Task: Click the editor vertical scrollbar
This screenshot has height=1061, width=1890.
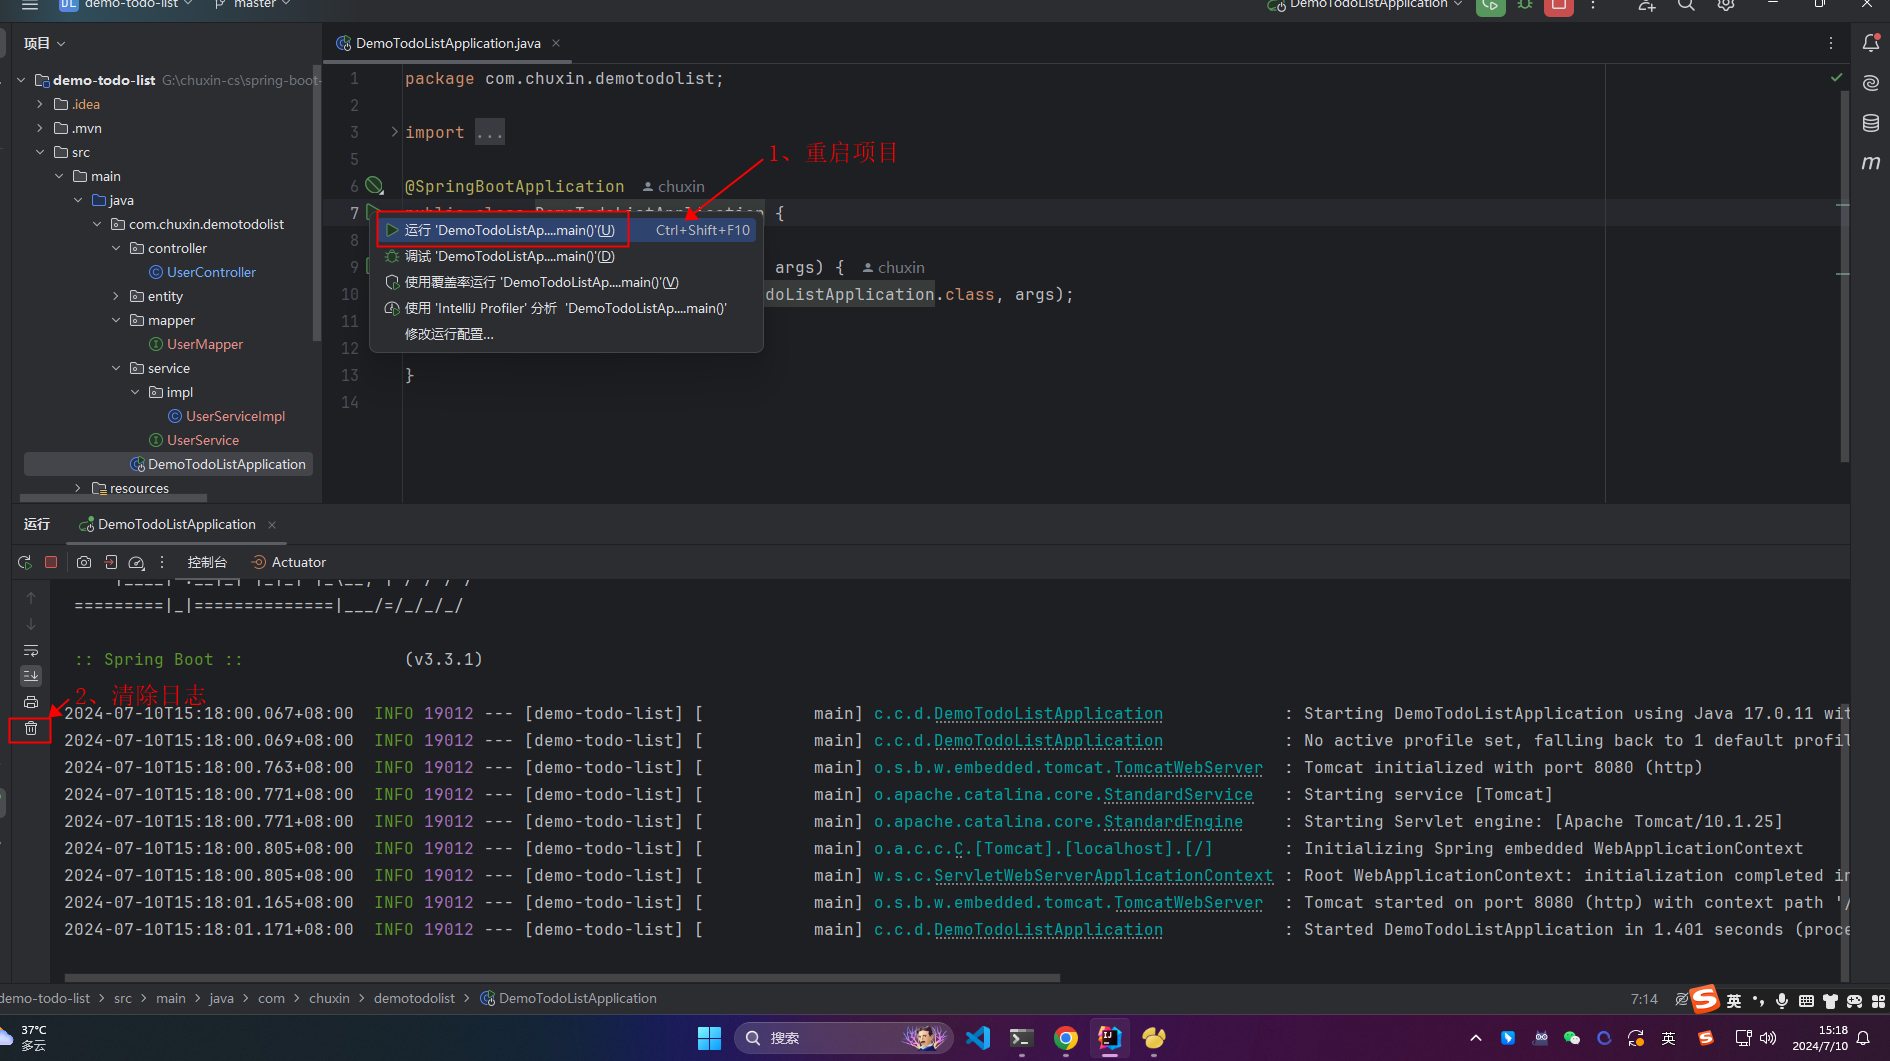Action: point(1844,276)
